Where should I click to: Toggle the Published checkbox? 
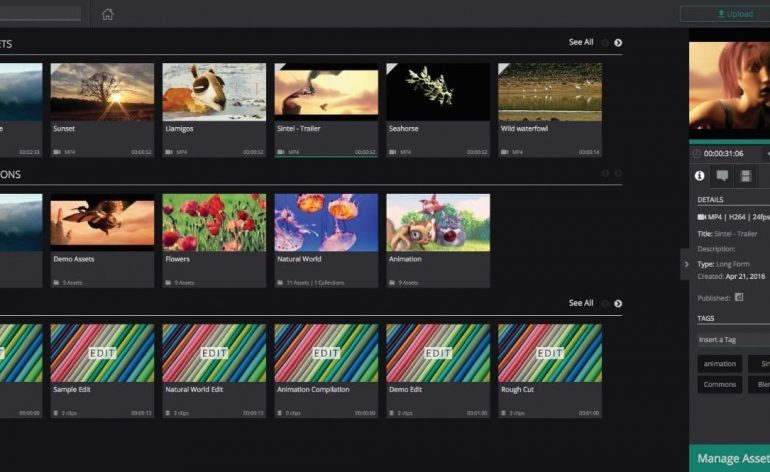click(739, 297)
